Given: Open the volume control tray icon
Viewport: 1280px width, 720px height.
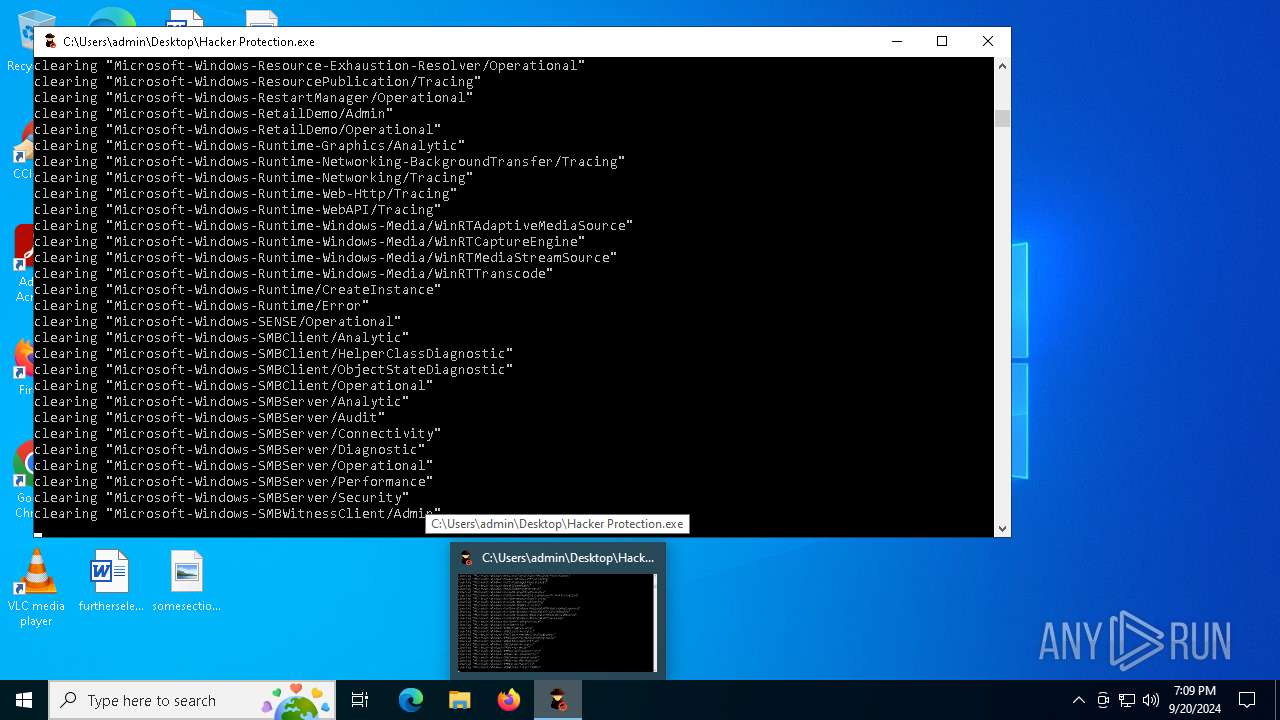Looking at the screenshot, I should (1151, 700).
